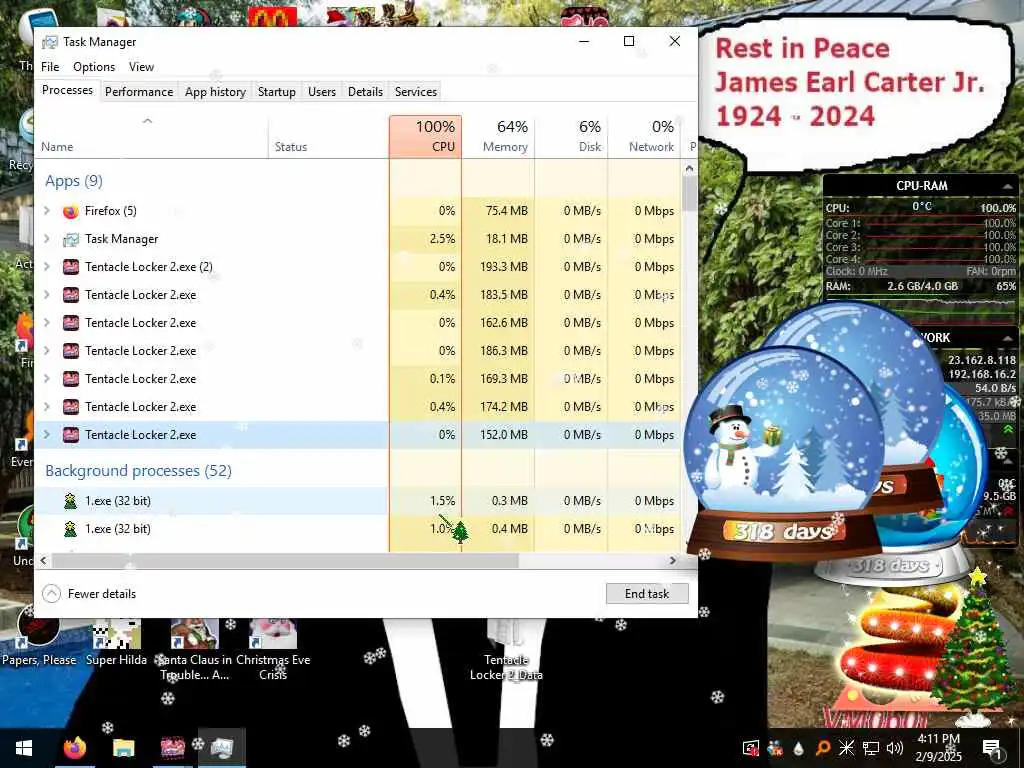Open the network icon in system tray
Screen dimensions: 1024x768
click(871, 748)
